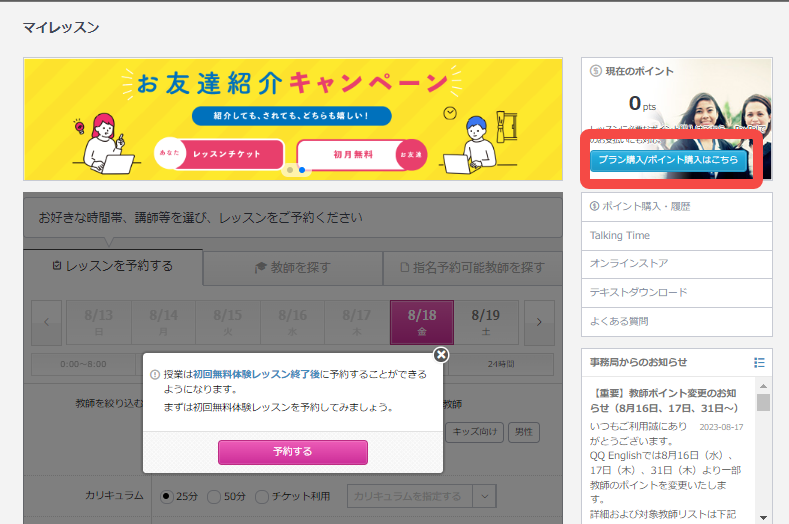Choose the チケット利用 radio option
Viewport: 789px width, 524px height.
coord(263,496)
